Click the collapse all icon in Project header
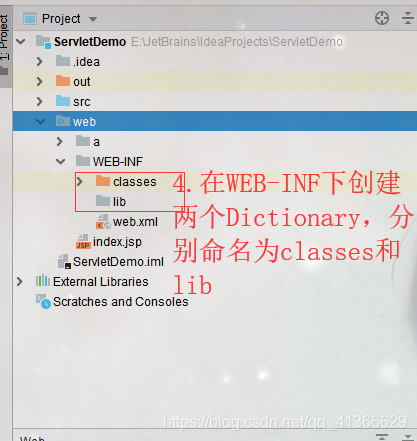This screenshot has height=441, width=417. 408,18
